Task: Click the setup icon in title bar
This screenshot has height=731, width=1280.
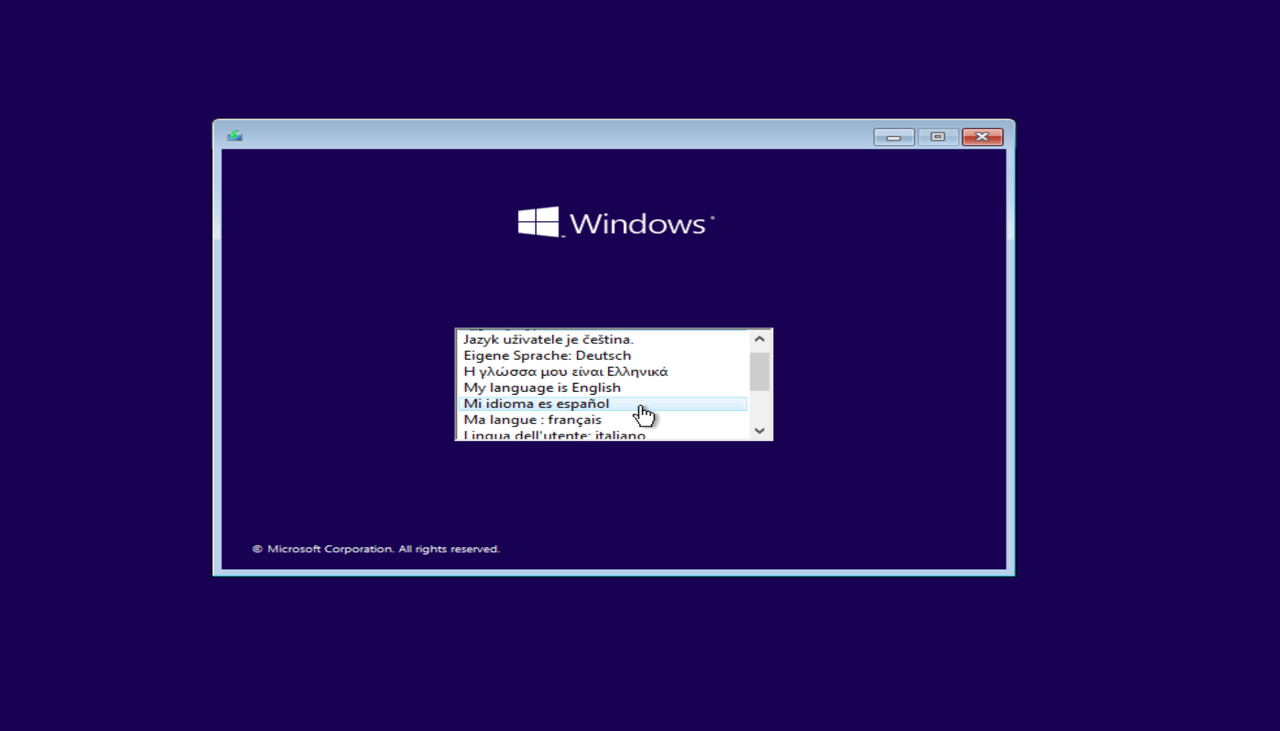Action: [x=234, y=136]
